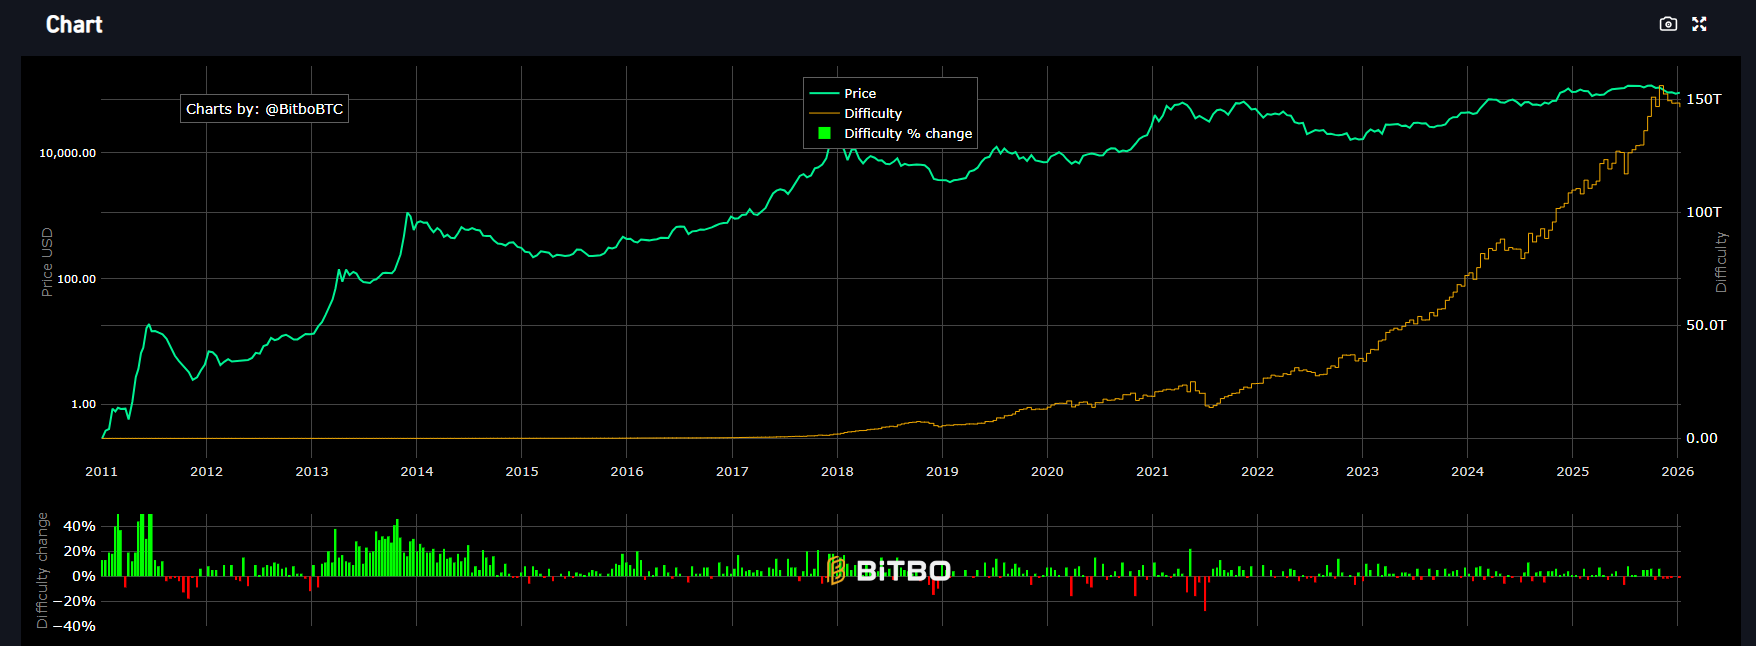Click the 10,000.00 price axis label
Image resolution: width=1756 pixels, height=646 pixels.
pyautogui.click(x=67, y=153)
